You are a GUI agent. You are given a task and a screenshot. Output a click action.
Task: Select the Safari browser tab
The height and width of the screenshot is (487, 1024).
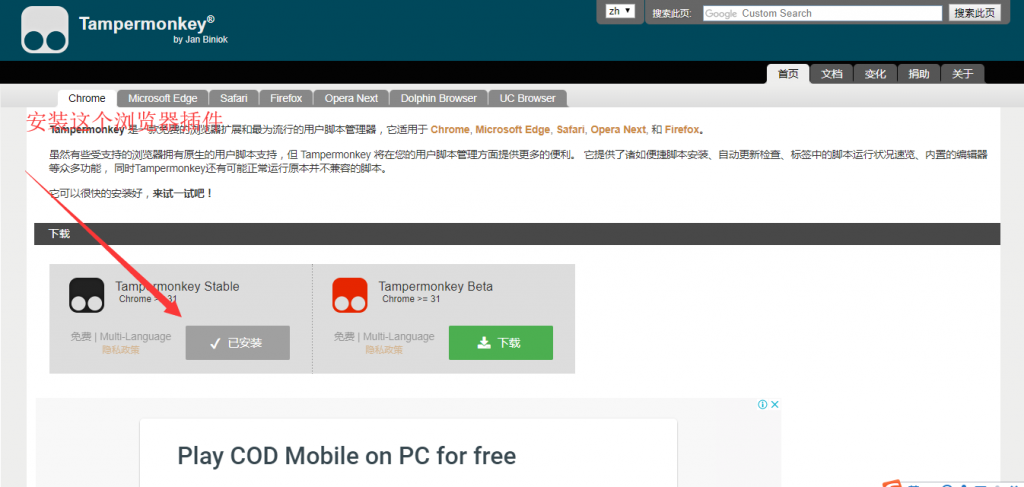(234, 98)
